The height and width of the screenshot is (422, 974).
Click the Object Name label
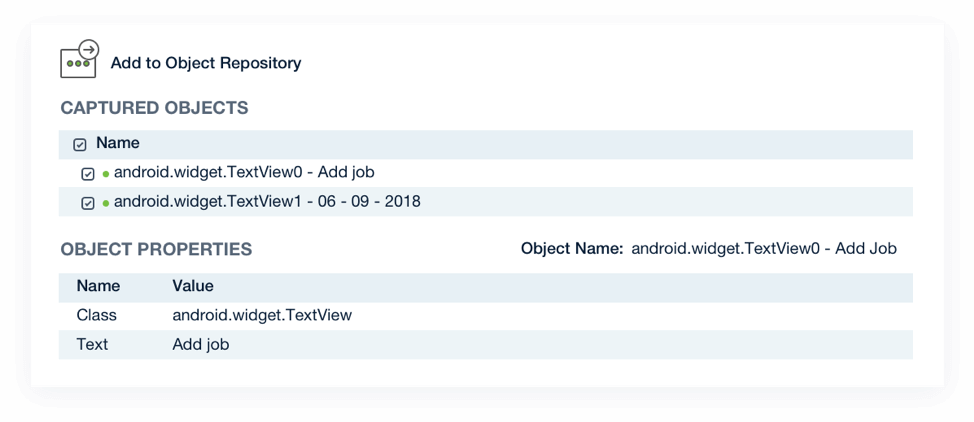[572, 249]
